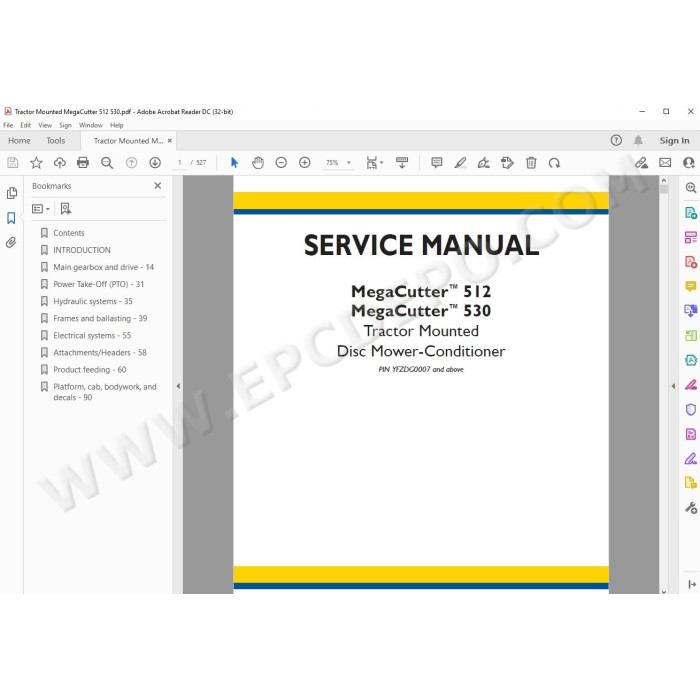Click the Delete trash icon
Screen dimensions: 700x700
tap(531, 163)
